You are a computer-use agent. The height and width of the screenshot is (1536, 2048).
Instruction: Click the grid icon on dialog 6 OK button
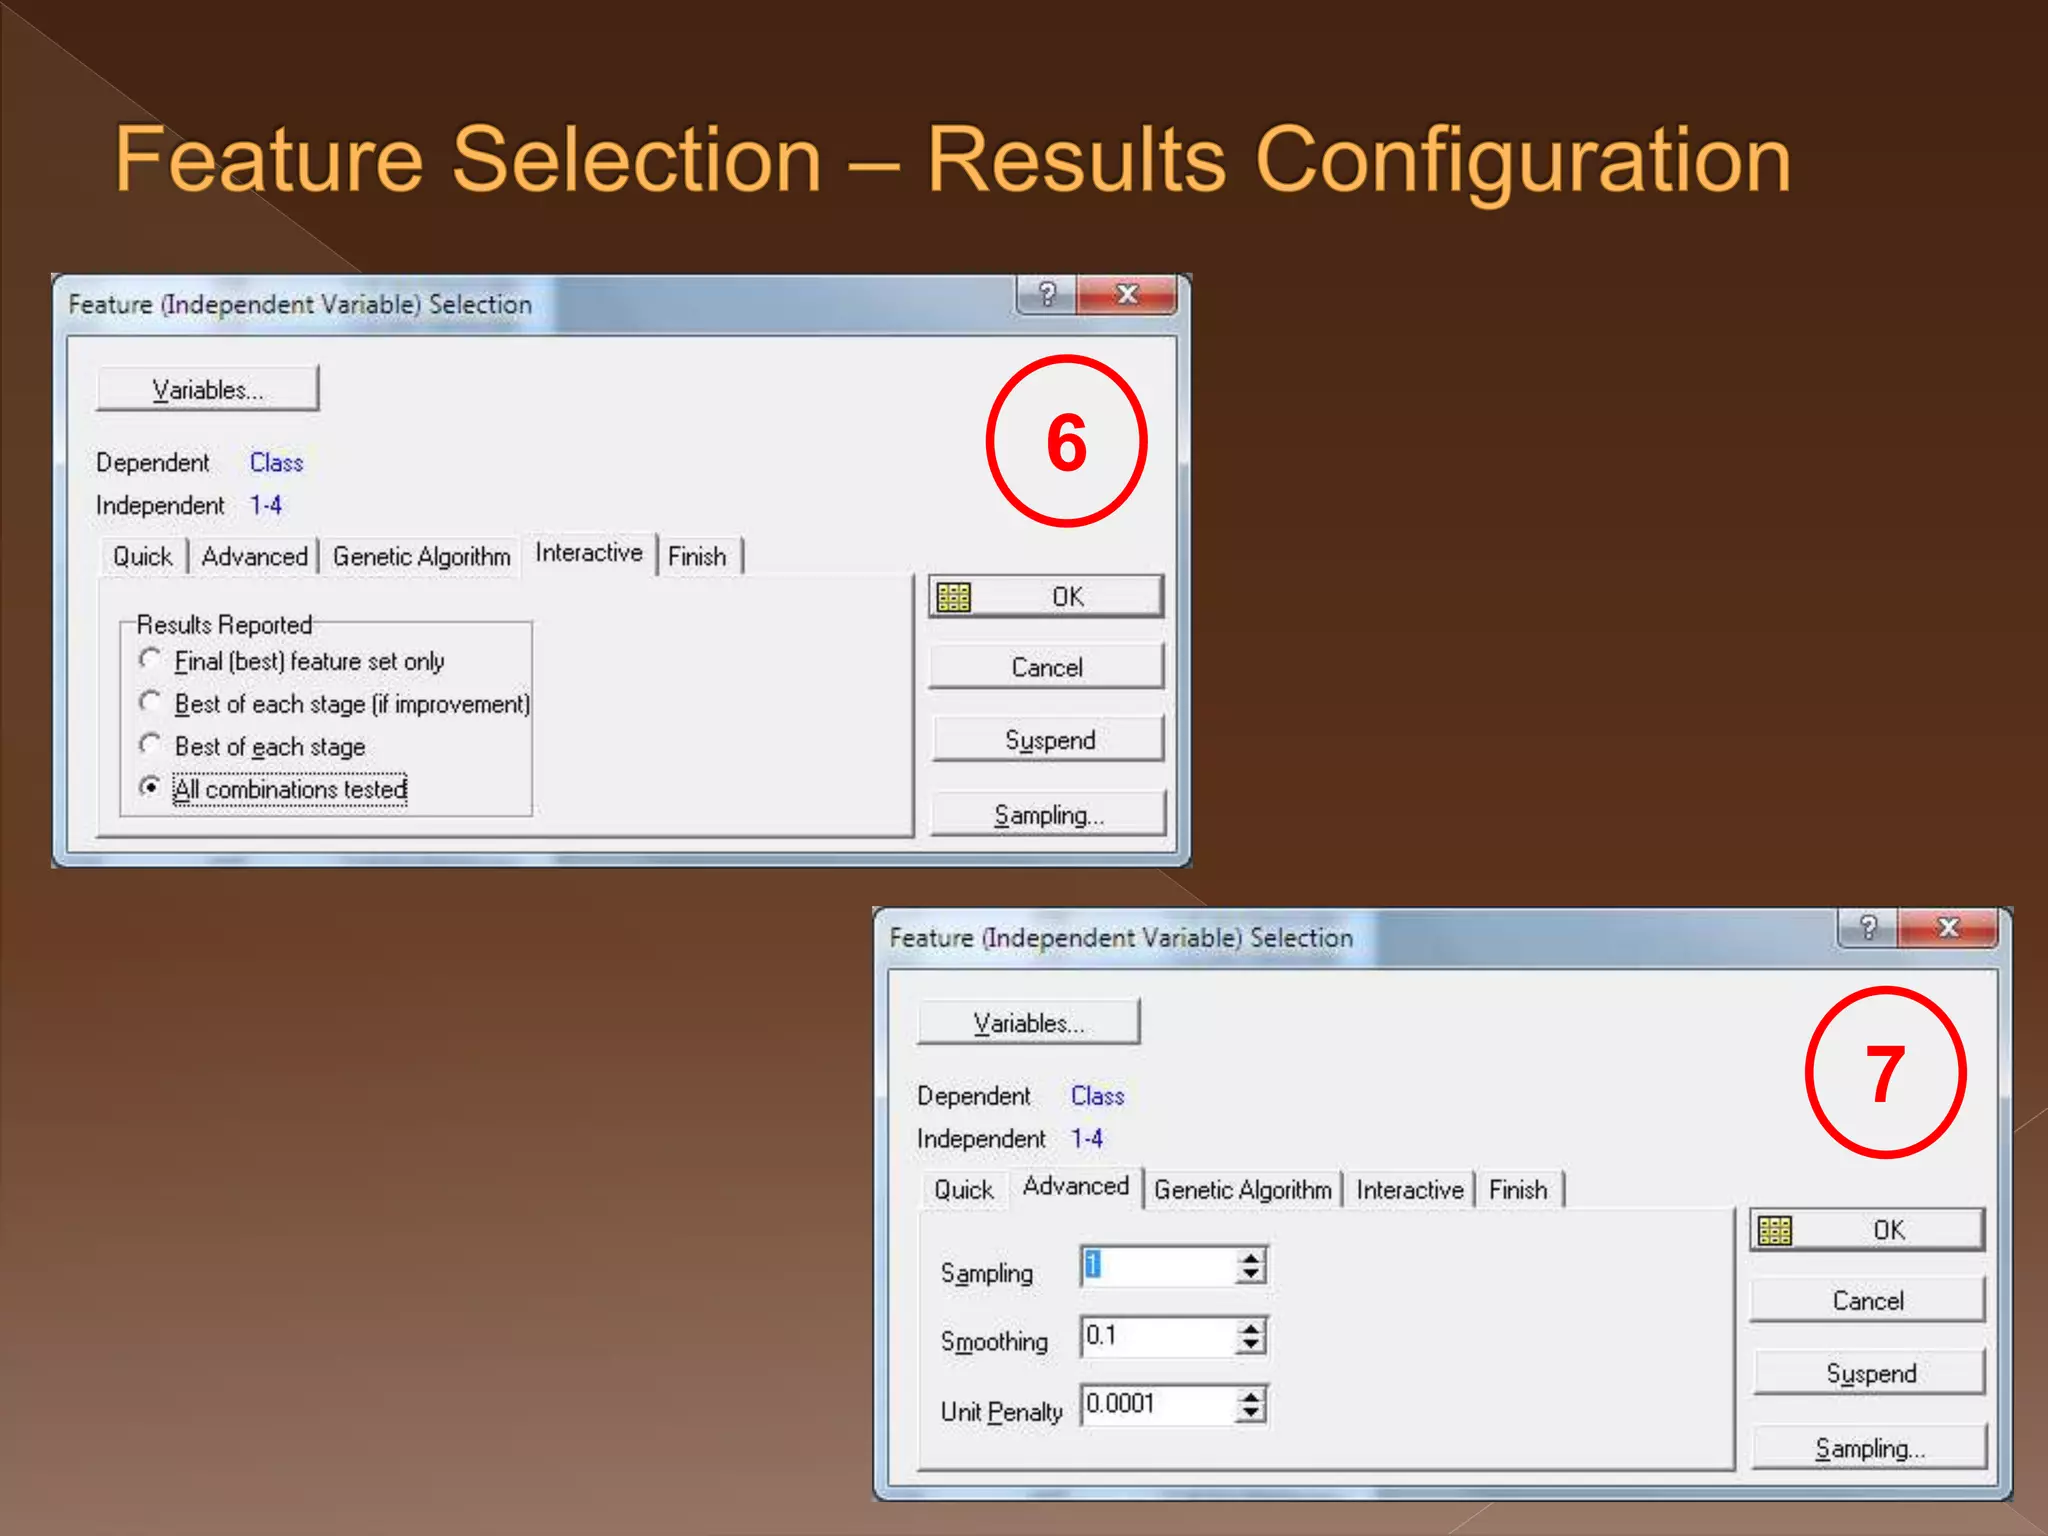click(953, 597)
